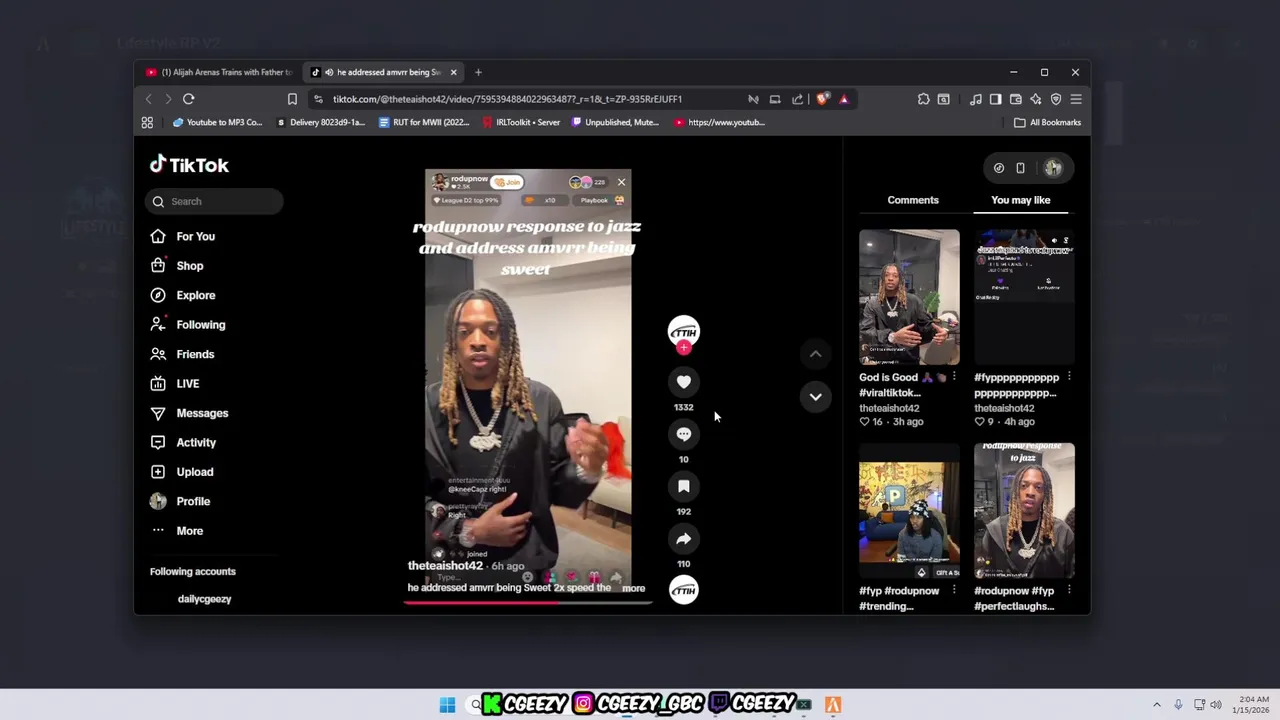
Task: Click phone app icon at top right
Action: click(x=1020, y=168)
